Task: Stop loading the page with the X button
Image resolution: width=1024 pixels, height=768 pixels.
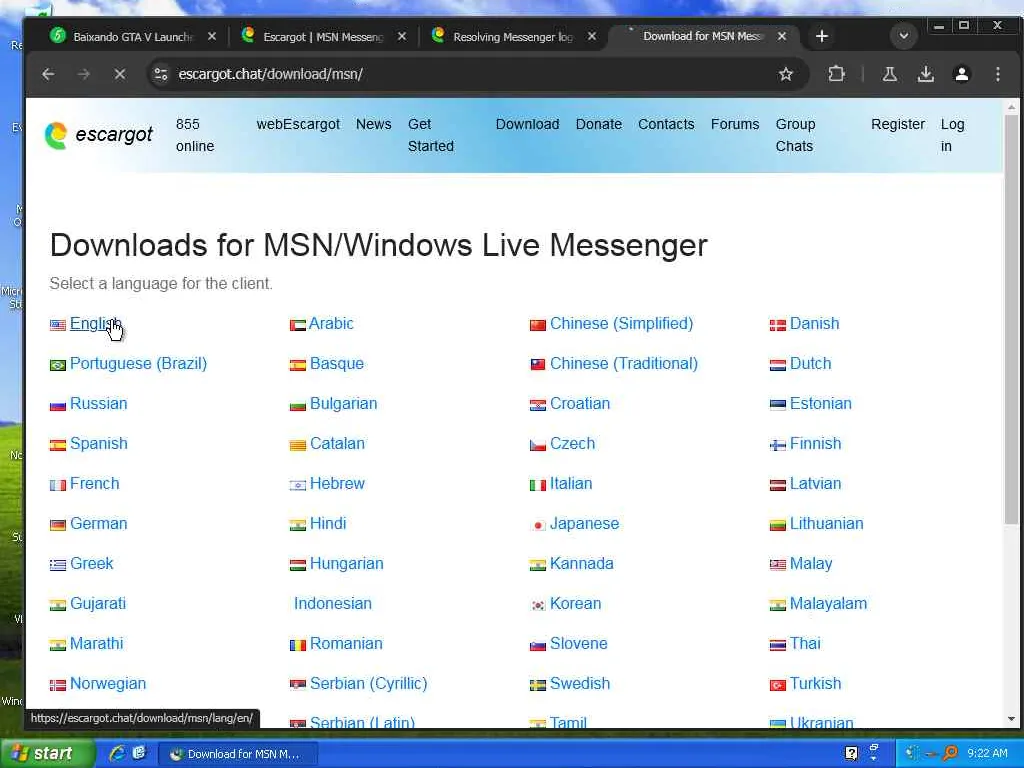Action: click(x=120, y=74)
